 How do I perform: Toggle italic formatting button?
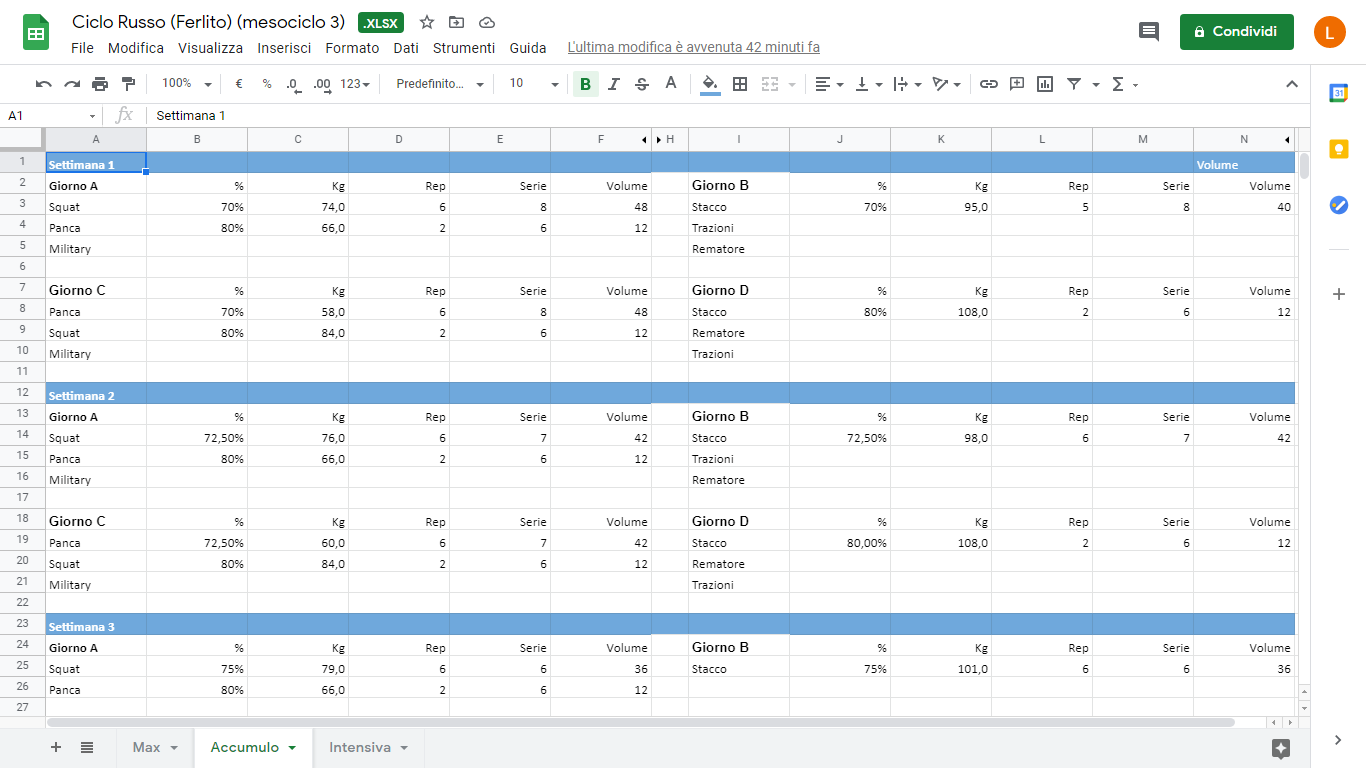614,84
